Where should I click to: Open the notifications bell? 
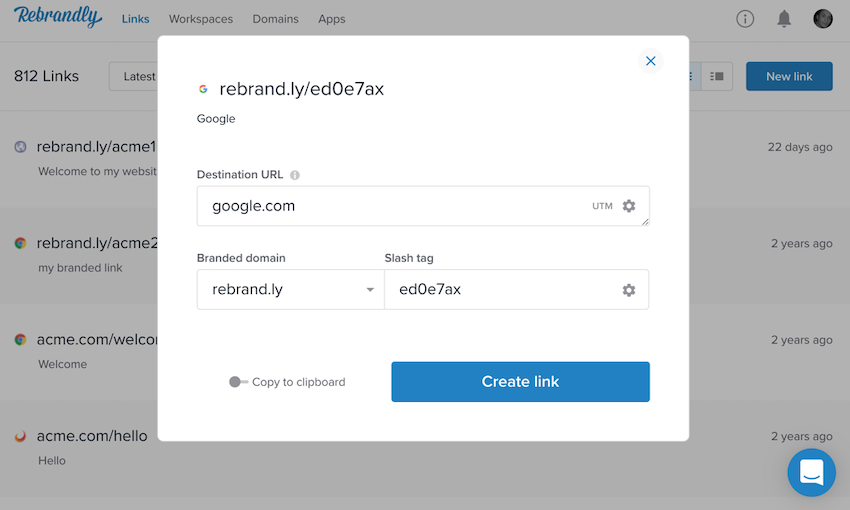pos(784,19)
